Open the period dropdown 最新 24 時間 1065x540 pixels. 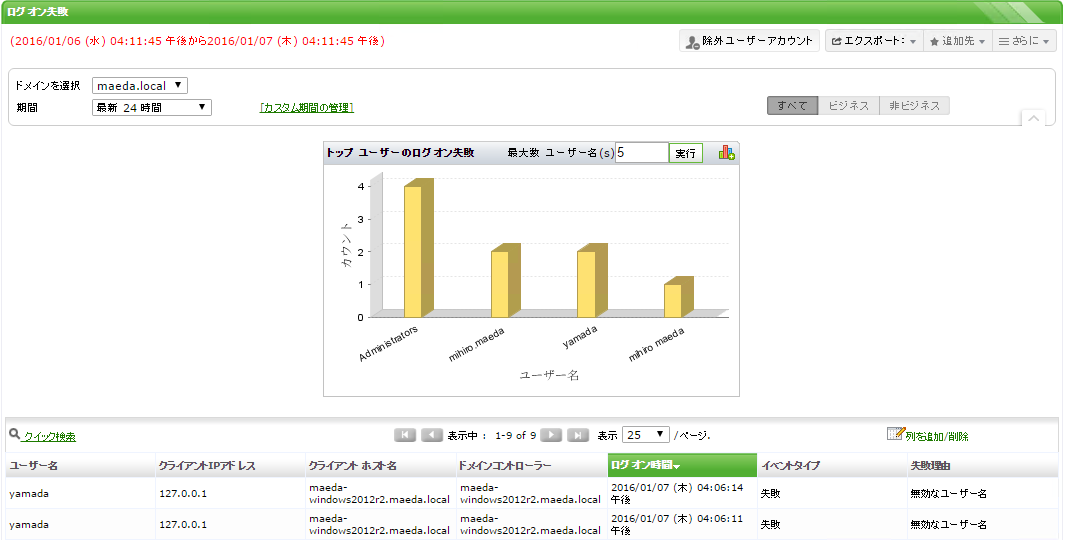pyautogui.click(x=151, y=107)
